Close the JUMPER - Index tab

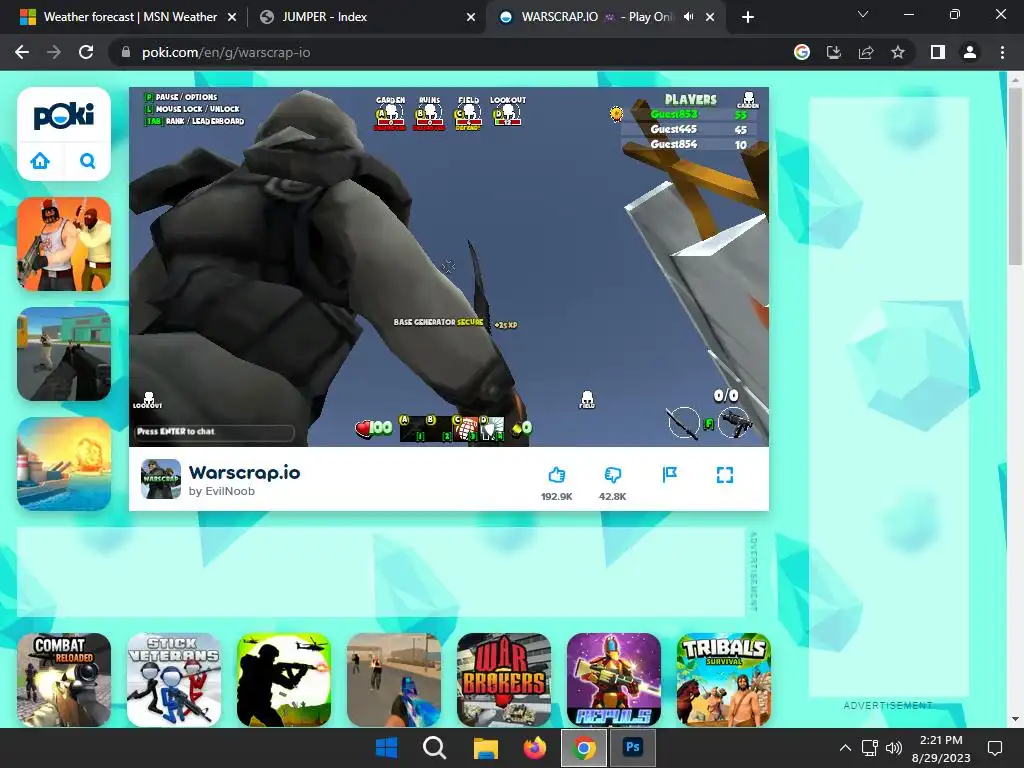tap(471, 17)
